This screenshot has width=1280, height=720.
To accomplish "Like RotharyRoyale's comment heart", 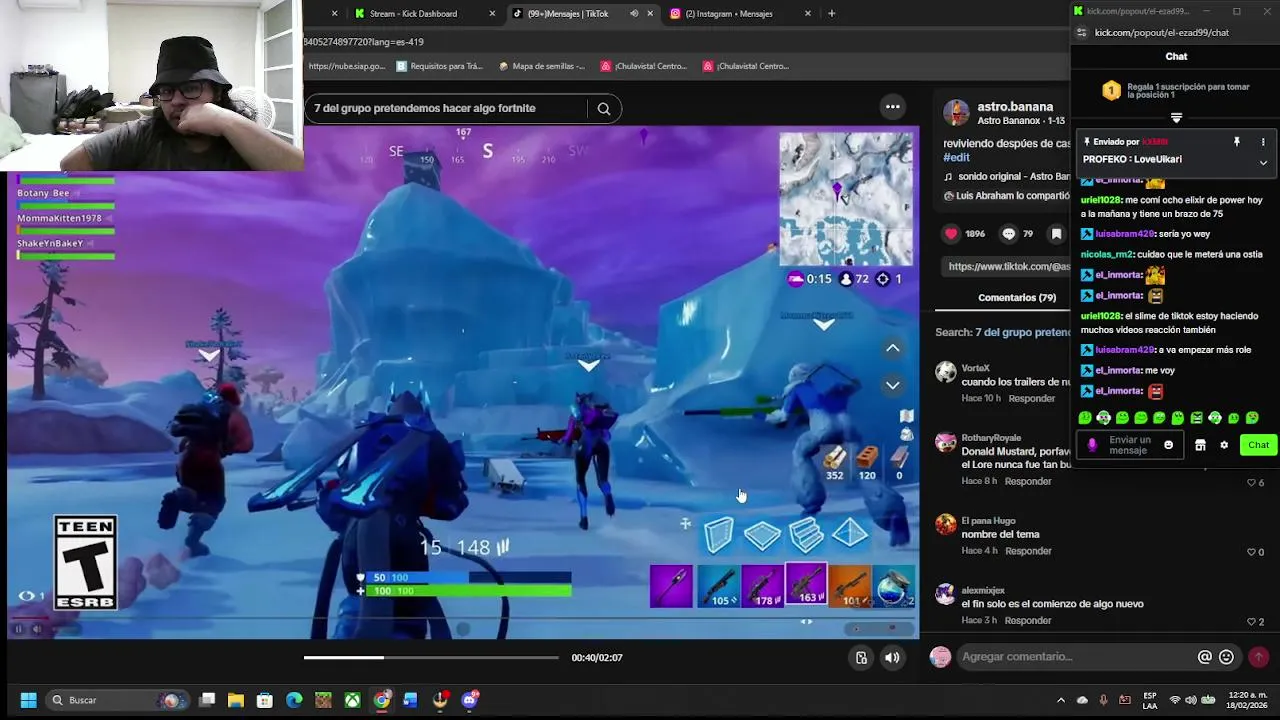I will click(x=1251, y=482).
